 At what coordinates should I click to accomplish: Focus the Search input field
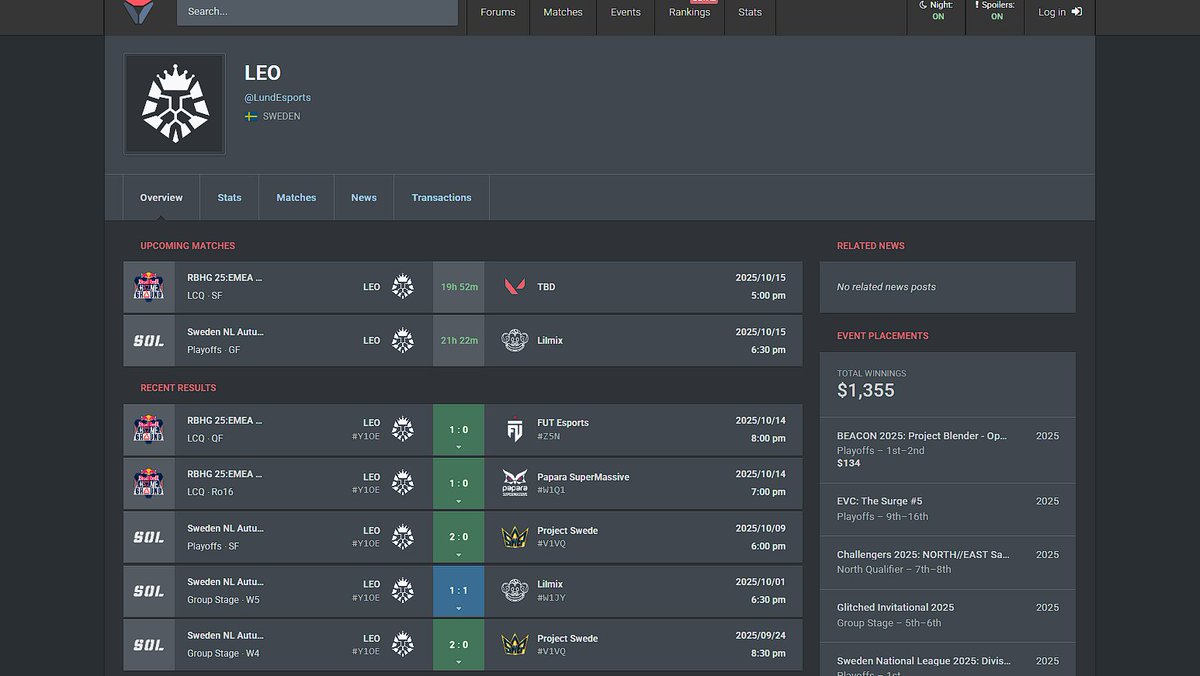pos(317,12)
